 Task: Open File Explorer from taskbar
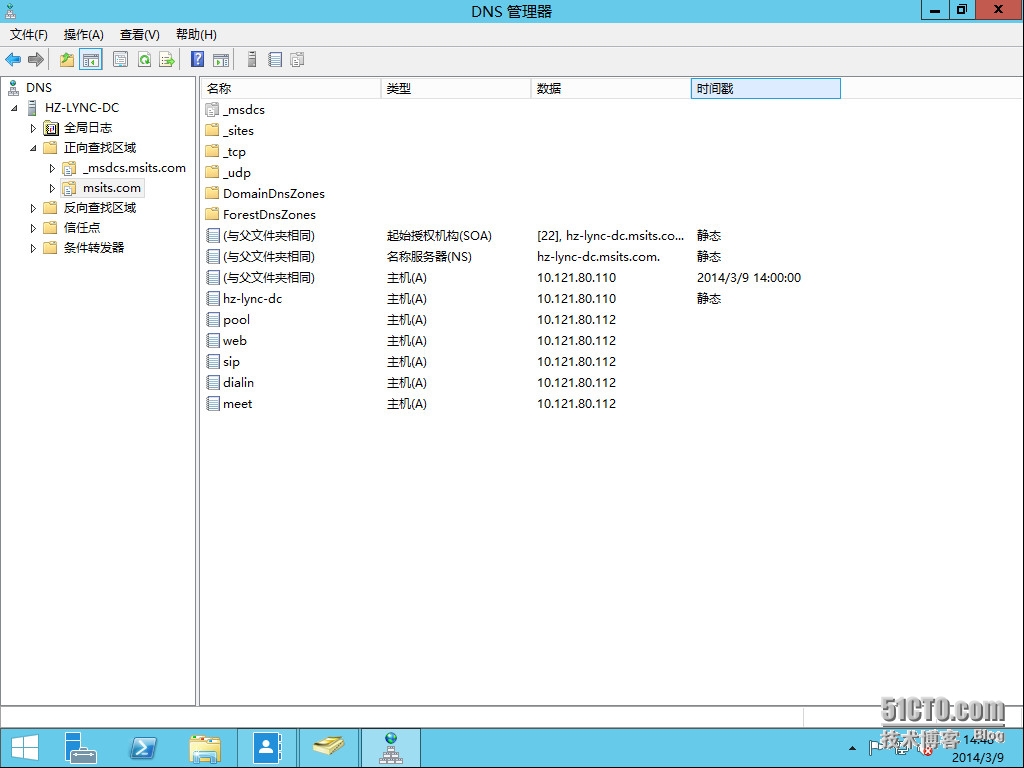(x=205, y=748)
